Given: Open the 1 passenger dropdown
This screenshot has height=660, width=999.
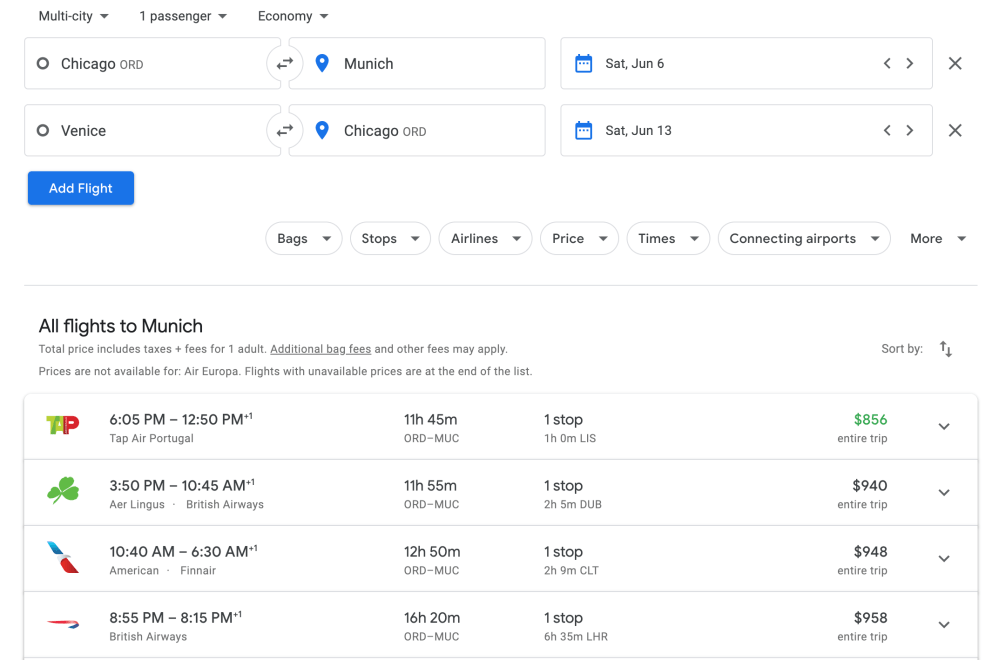Looking at the screenshot, I should click(x=183, y=16).
